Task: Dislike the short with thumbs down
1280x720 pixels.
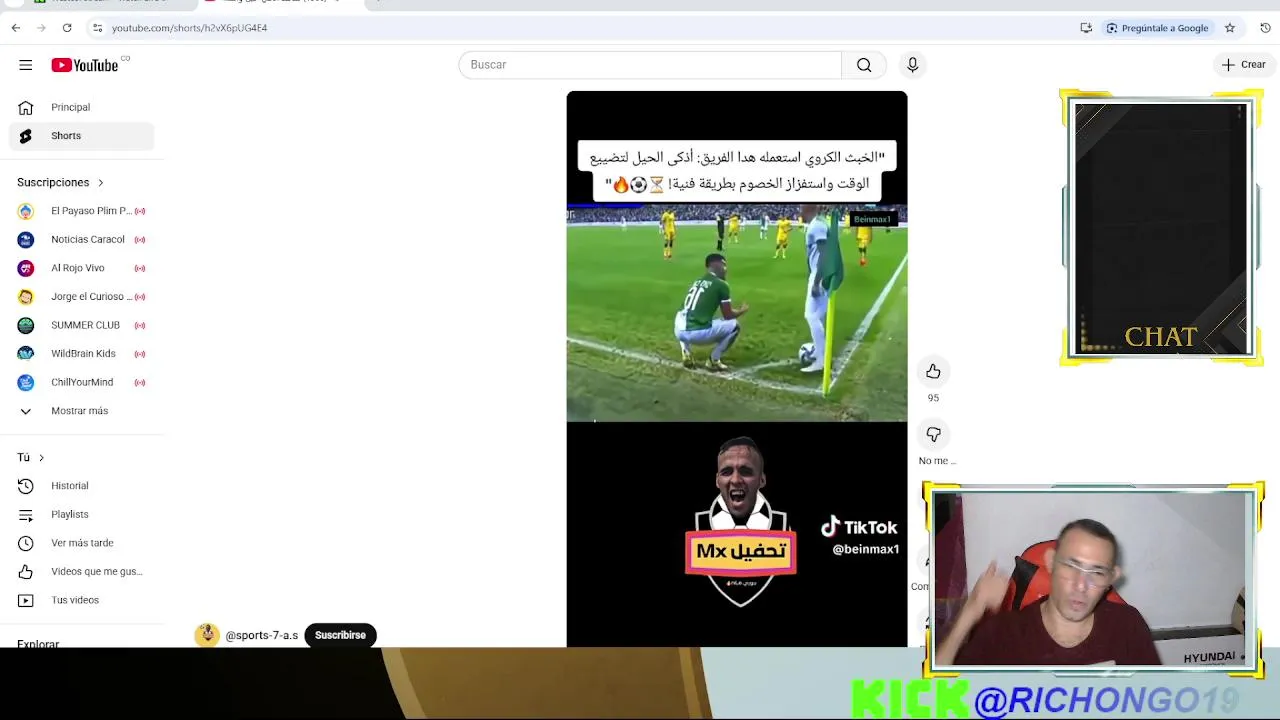Action: 933,435
